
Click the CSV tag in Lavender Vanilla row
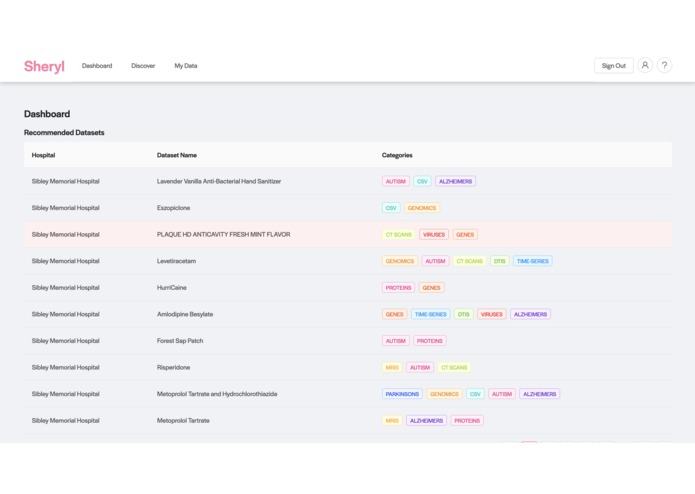pyautogui.click(x=422, y=181)
